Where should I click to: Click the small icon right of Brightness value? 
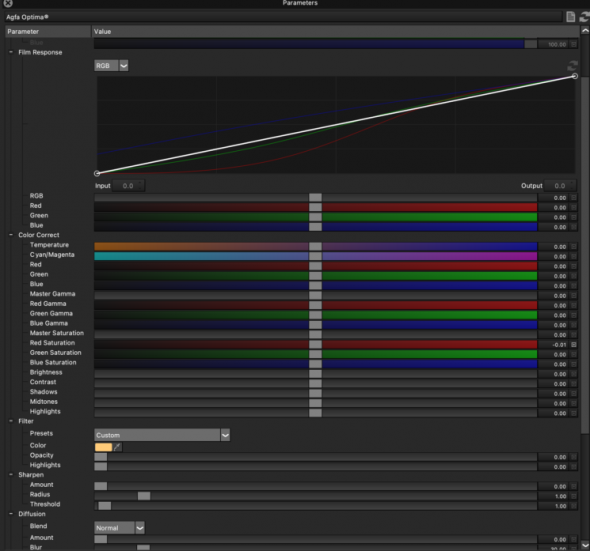coord(573,374)
